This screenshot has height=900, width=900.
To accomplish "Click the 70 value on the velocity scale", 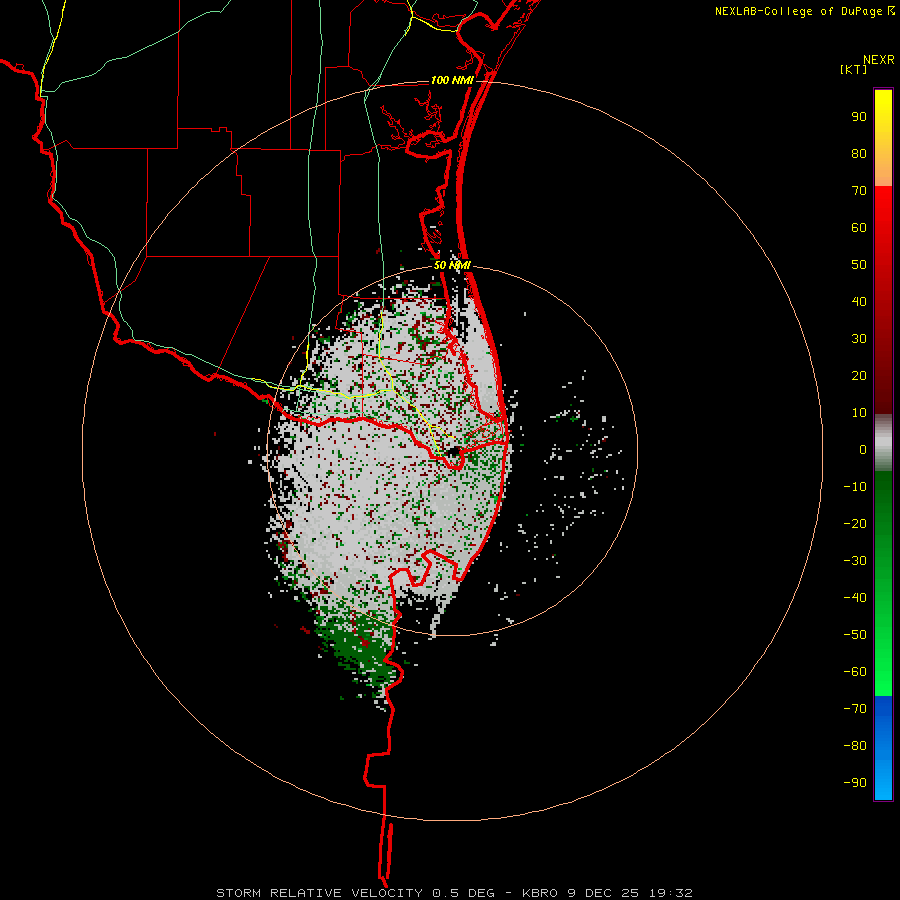I will pos(859,191).
